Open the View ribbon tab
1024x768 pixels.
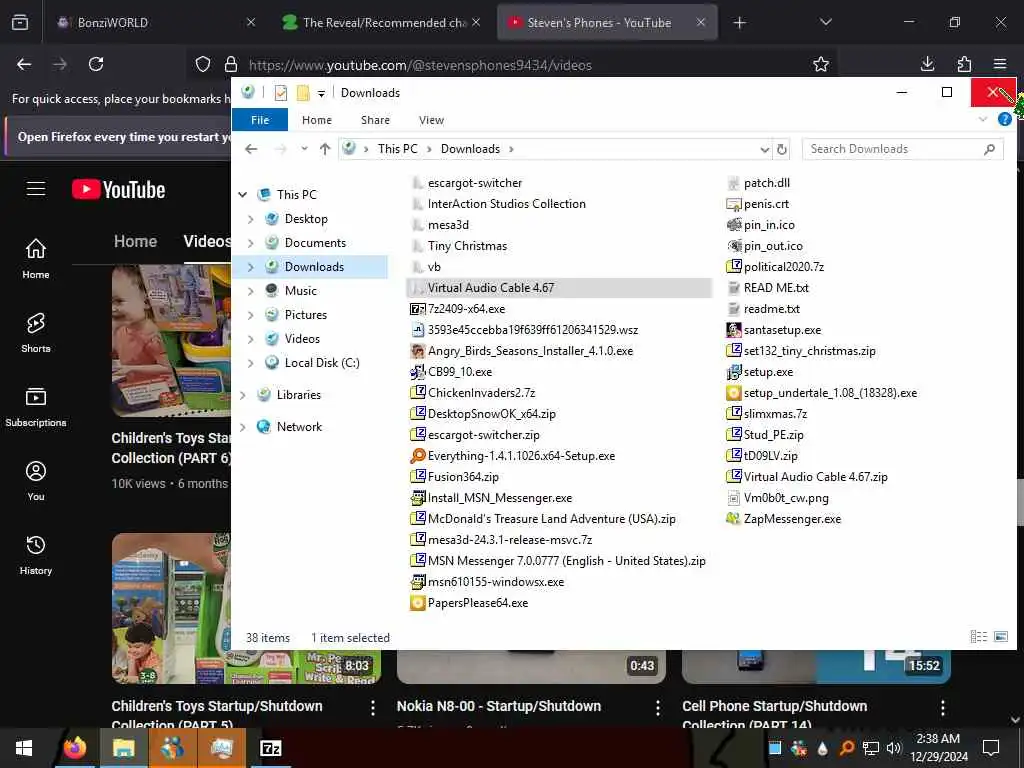click(x=431, y=120)
